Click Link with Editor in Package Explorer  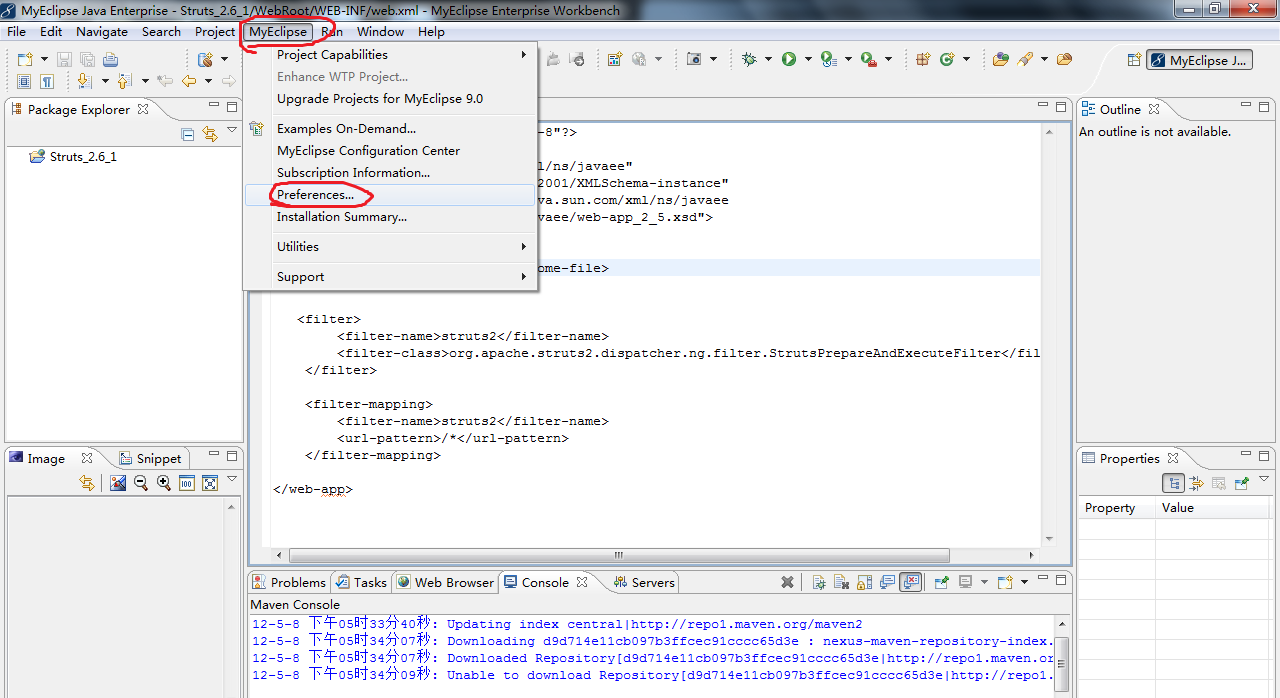click(210, 133)
